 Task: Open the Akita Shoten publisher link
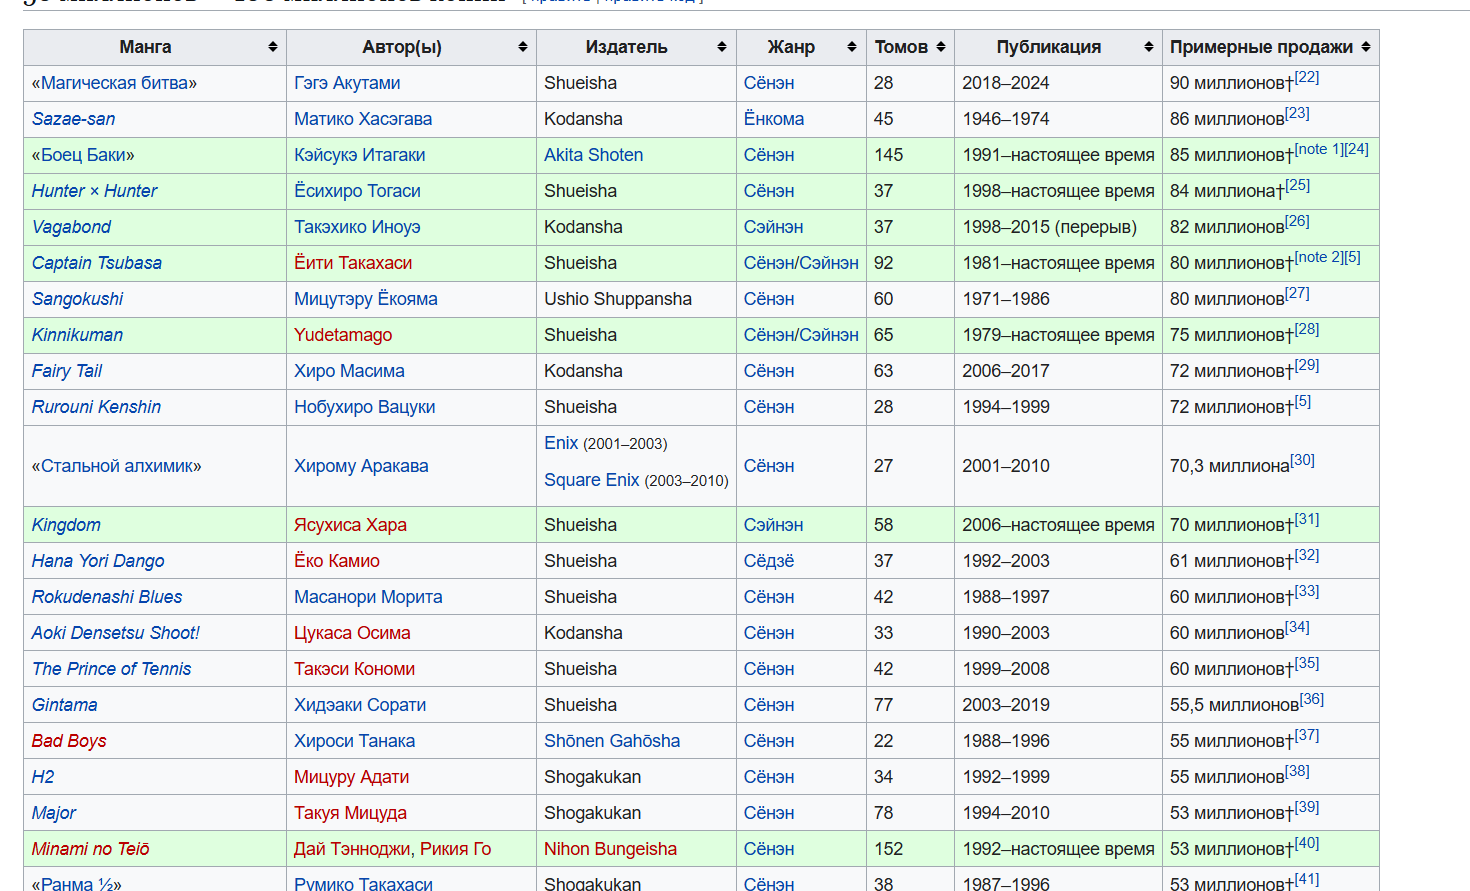point(593,155)
